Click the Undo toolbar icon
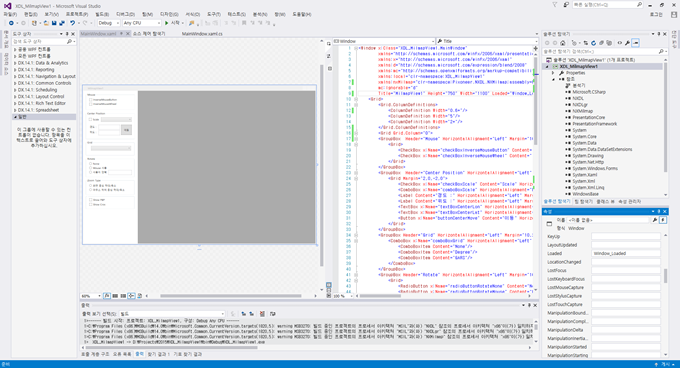This screenshot has width=680, height=368. point(72,23)
